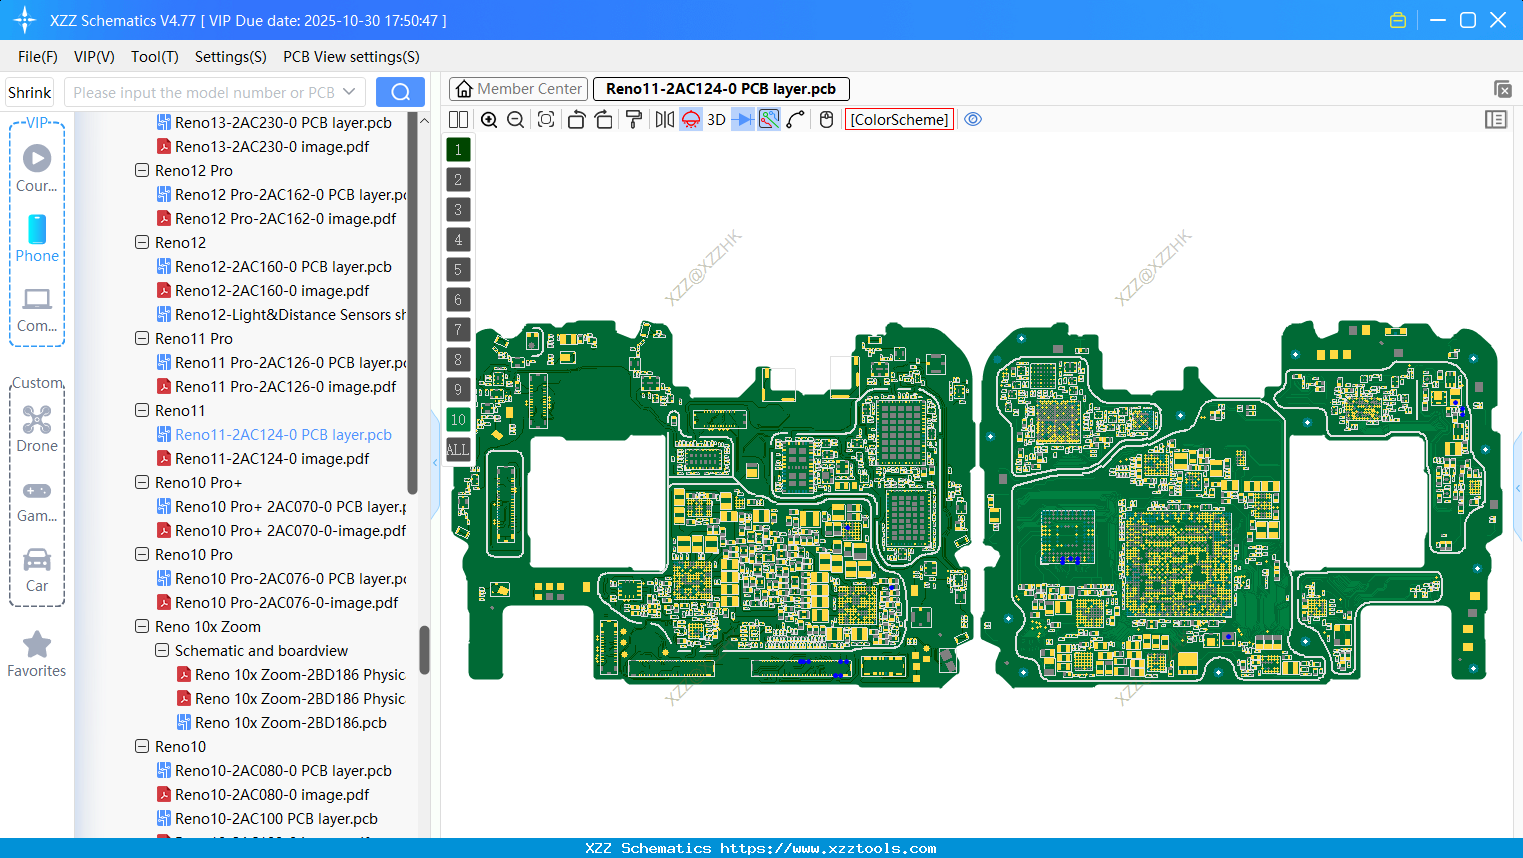Open the PCB View settings menu
This screenshot has height=858, width=1523.
click(x=351, y=57)
